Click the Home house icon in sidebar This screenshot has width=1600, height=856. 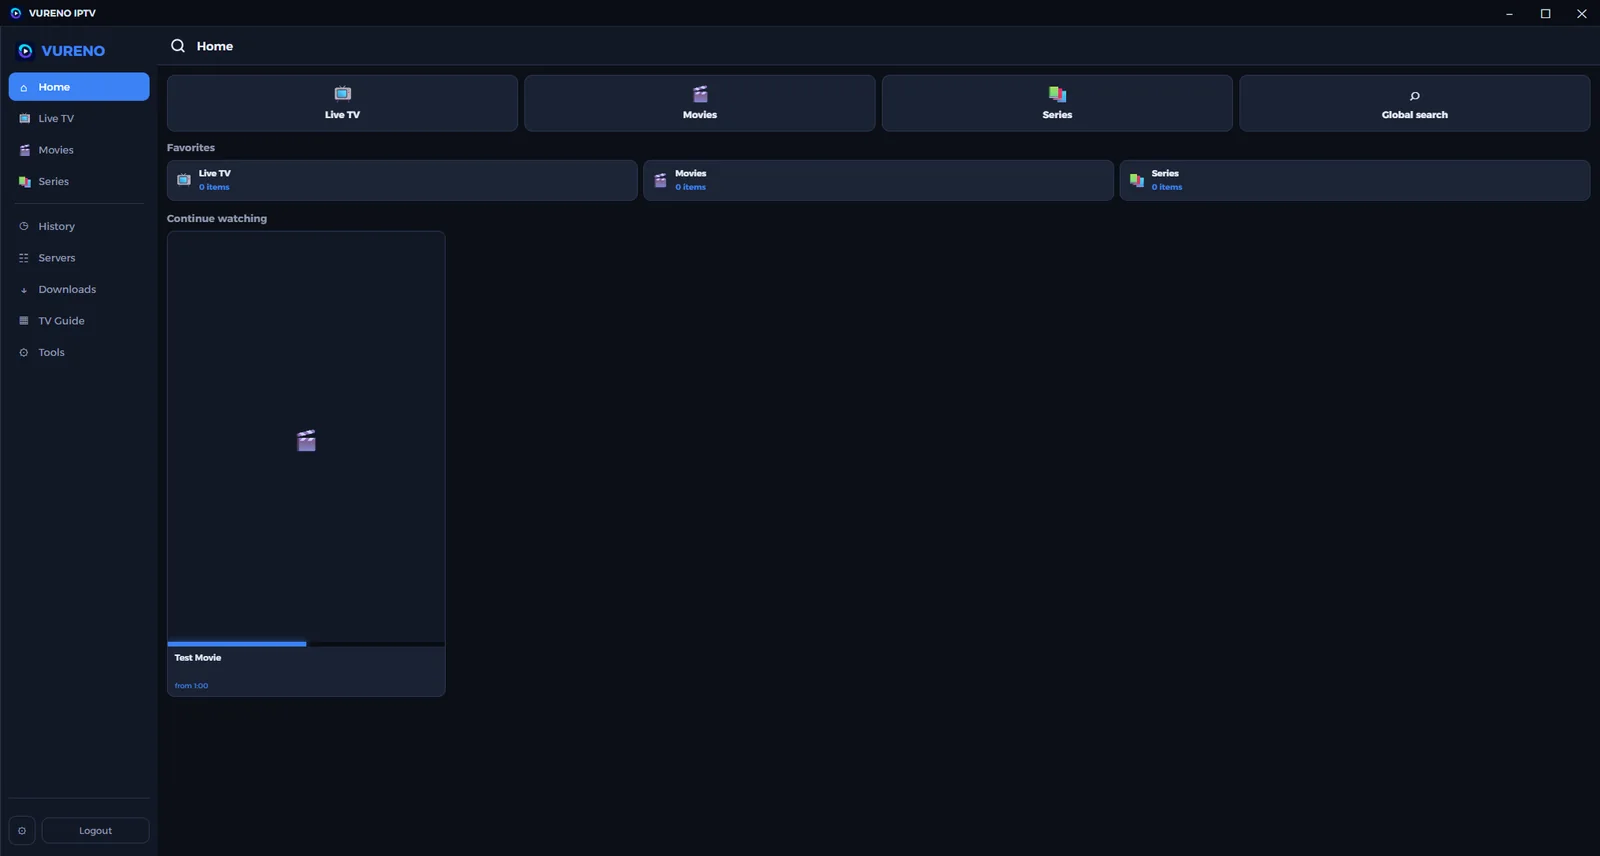coord(24,88)
